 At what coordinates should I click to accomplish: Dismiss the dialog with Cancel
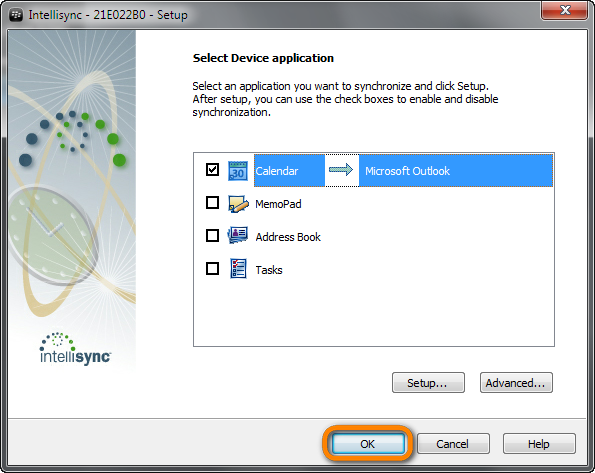[x=453, y=444]
